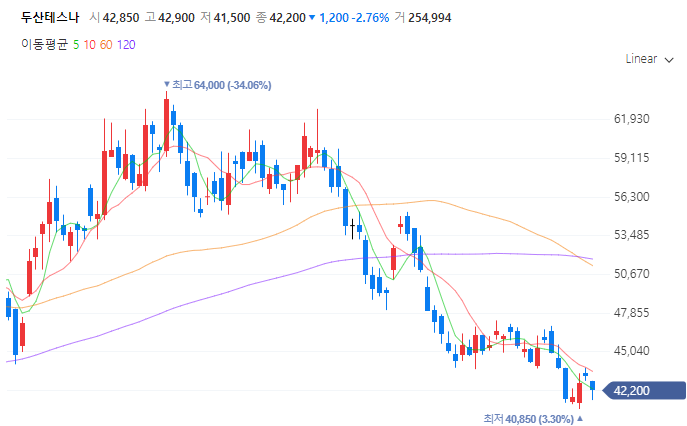Click the 61,930 axis label
This screenshot has width=687, height=426.
pos(631,119)
